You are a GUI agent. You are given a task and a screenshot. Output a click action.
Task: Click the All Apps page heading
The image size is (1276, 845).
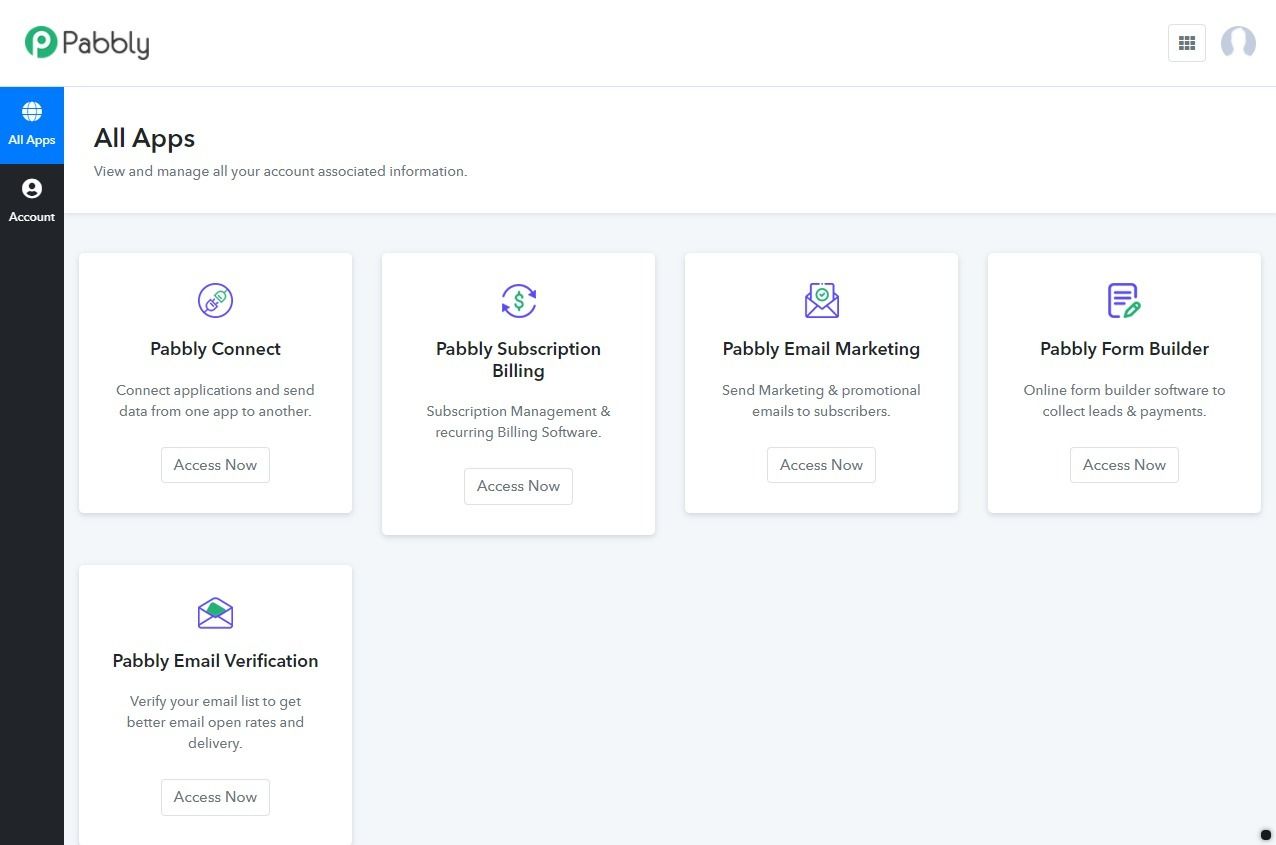(144, 138)
